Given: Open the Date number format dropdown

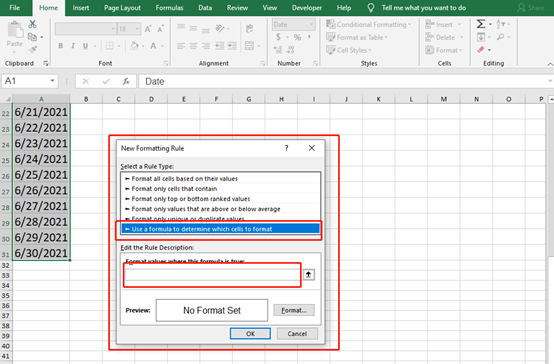Looking at the screenshot, I should 311,24.
